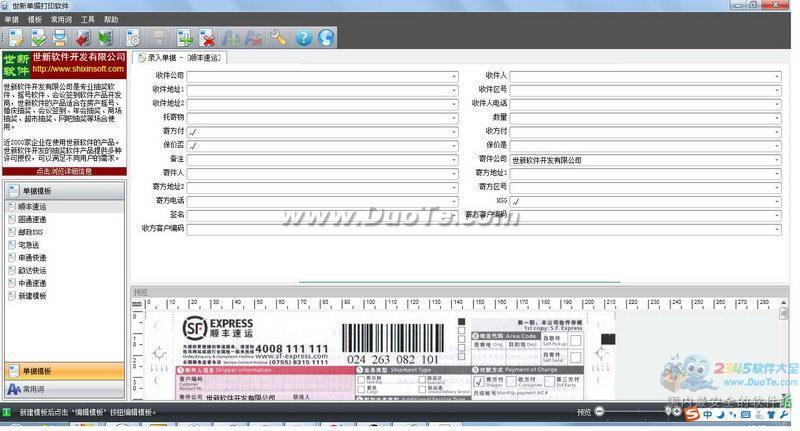Image resolution: width=800 pixels, height=431 pixels.
Task: Click the remove common word A-x icon
Action: [x=254, y=38]
